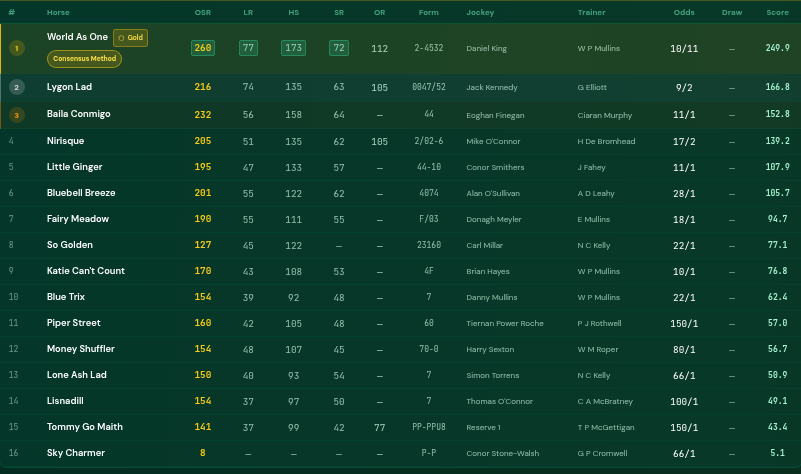Viewport: 801px width, 474px height.
Task: Click the highlighted SR value 72
Action: click(339, 48)
